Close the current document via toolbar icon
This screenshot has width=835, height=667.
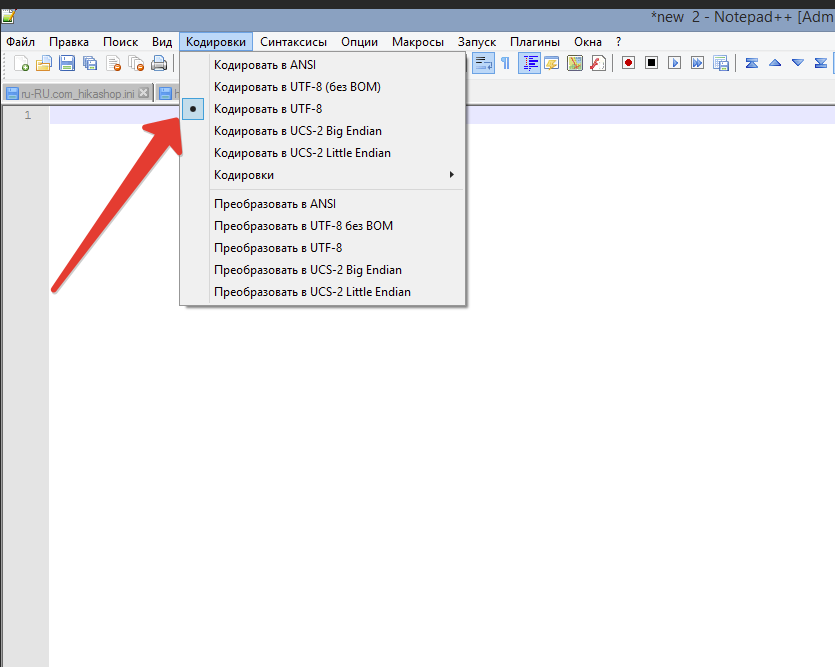[113, 63]
